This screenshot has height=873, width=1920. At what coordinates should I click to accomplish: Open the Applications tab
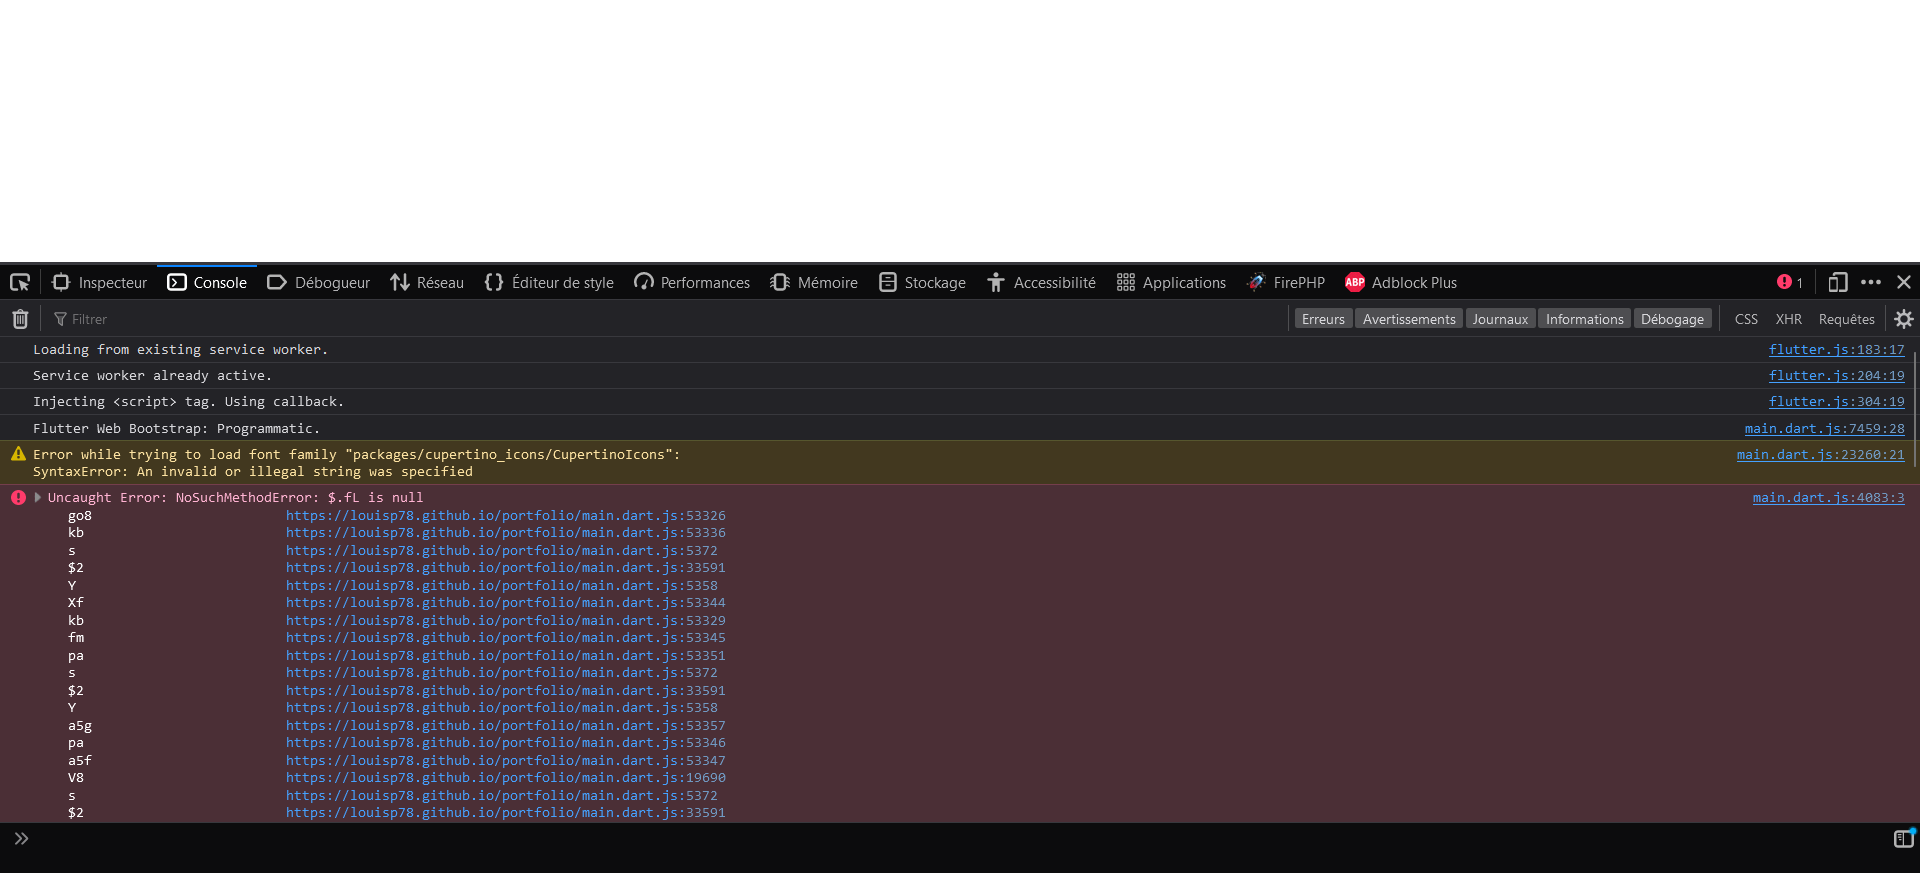(x=1171, y=283)
